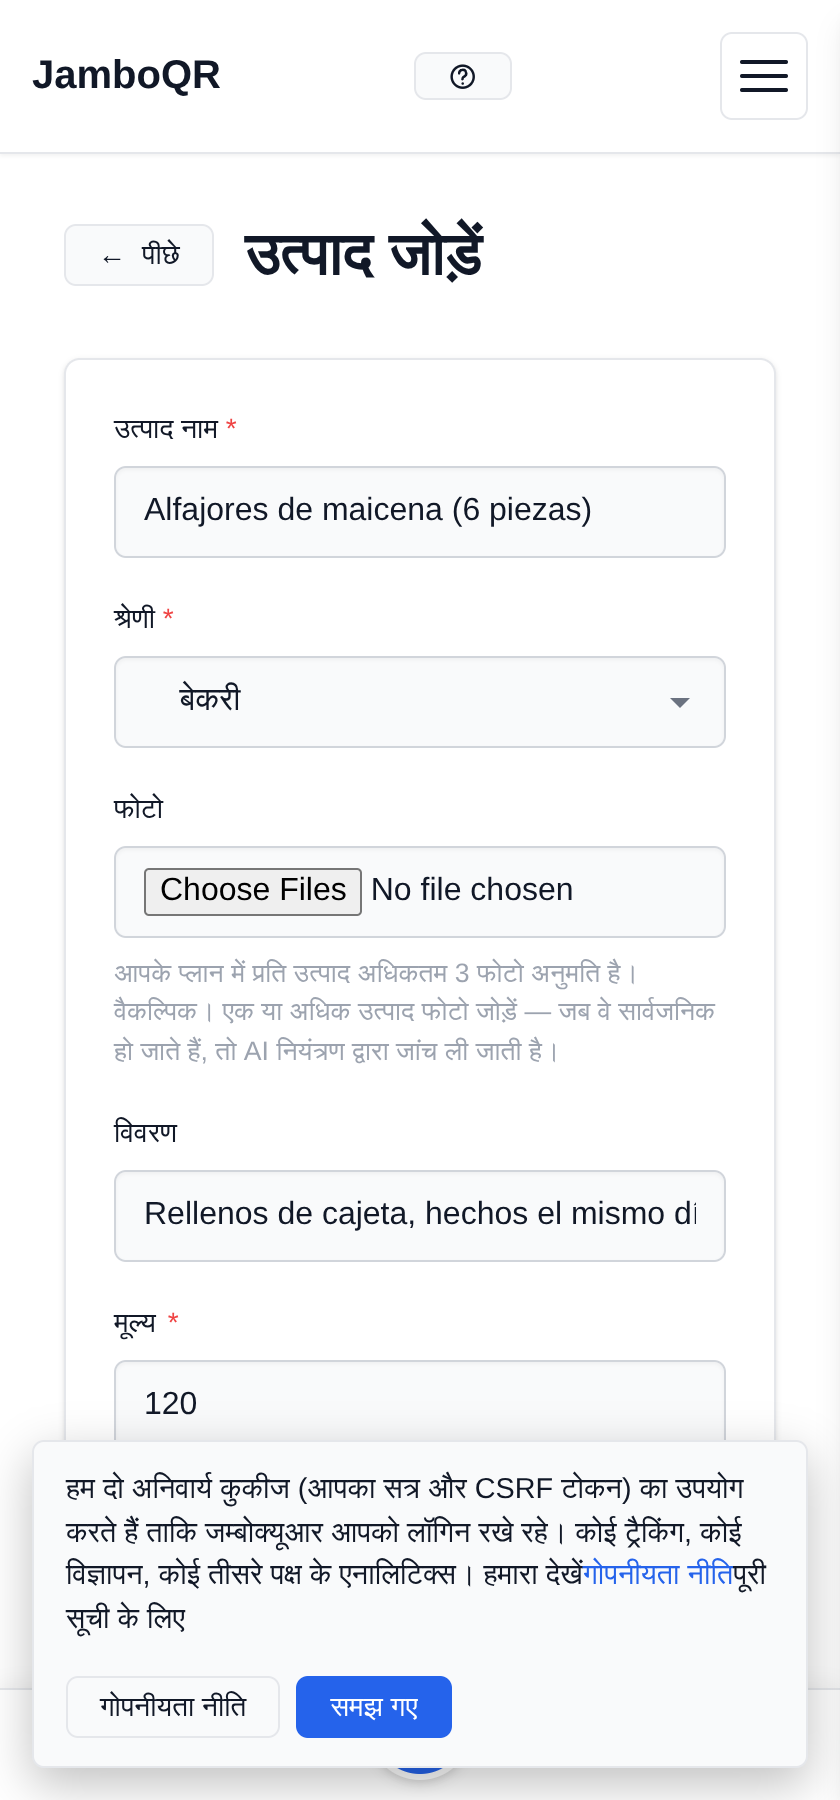Click the मूल्य price field with 120
This screenshot has width=840, height=1800.
pyautogui.click(x=420, y=1401)
